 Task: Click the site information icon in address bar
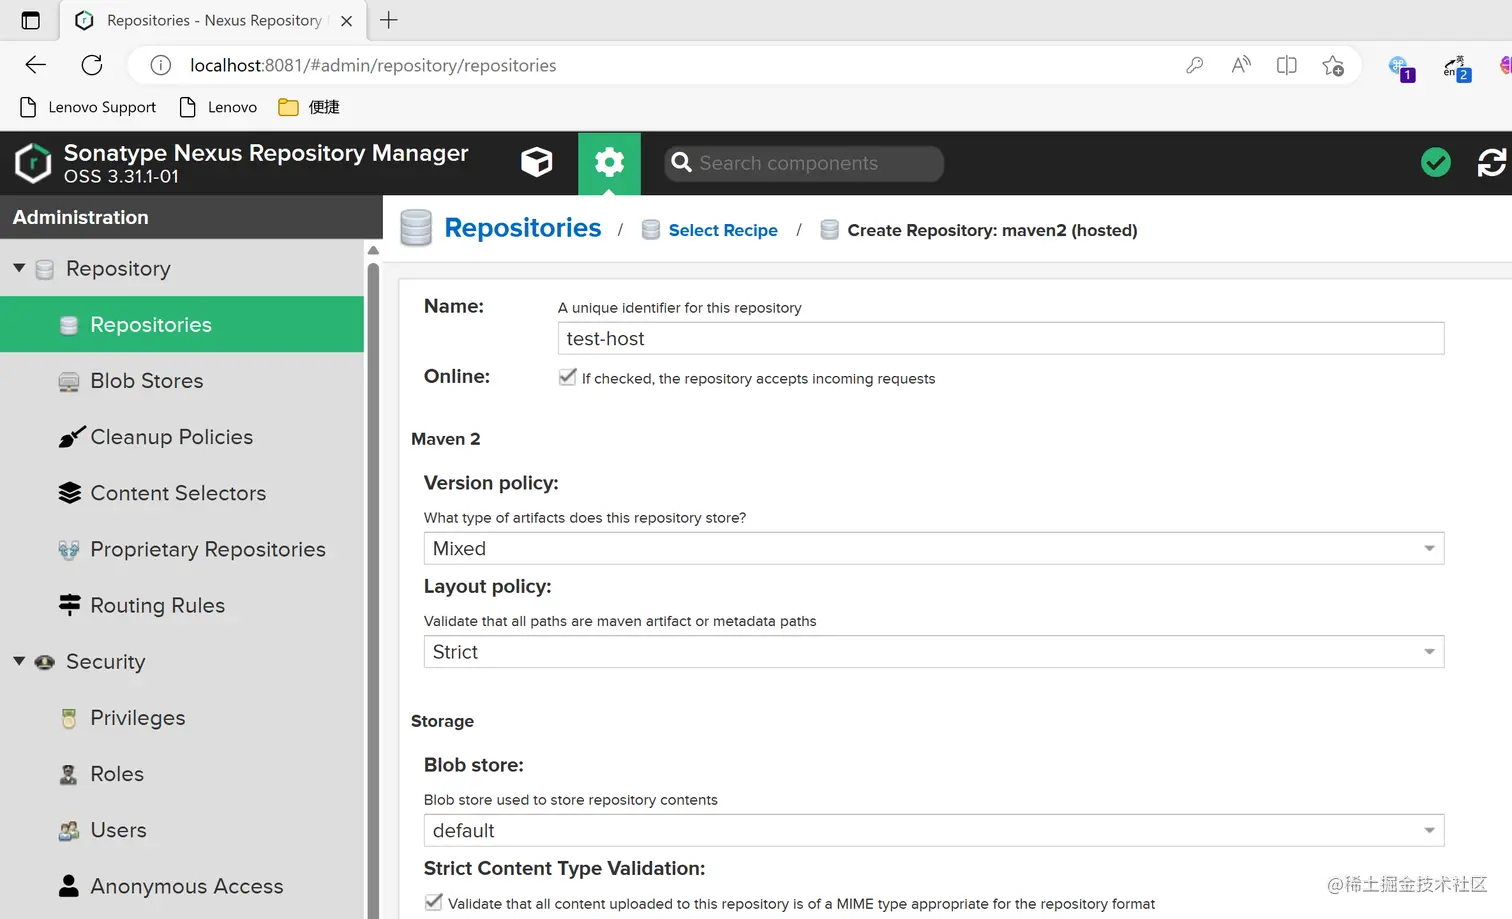coord(160,65)
